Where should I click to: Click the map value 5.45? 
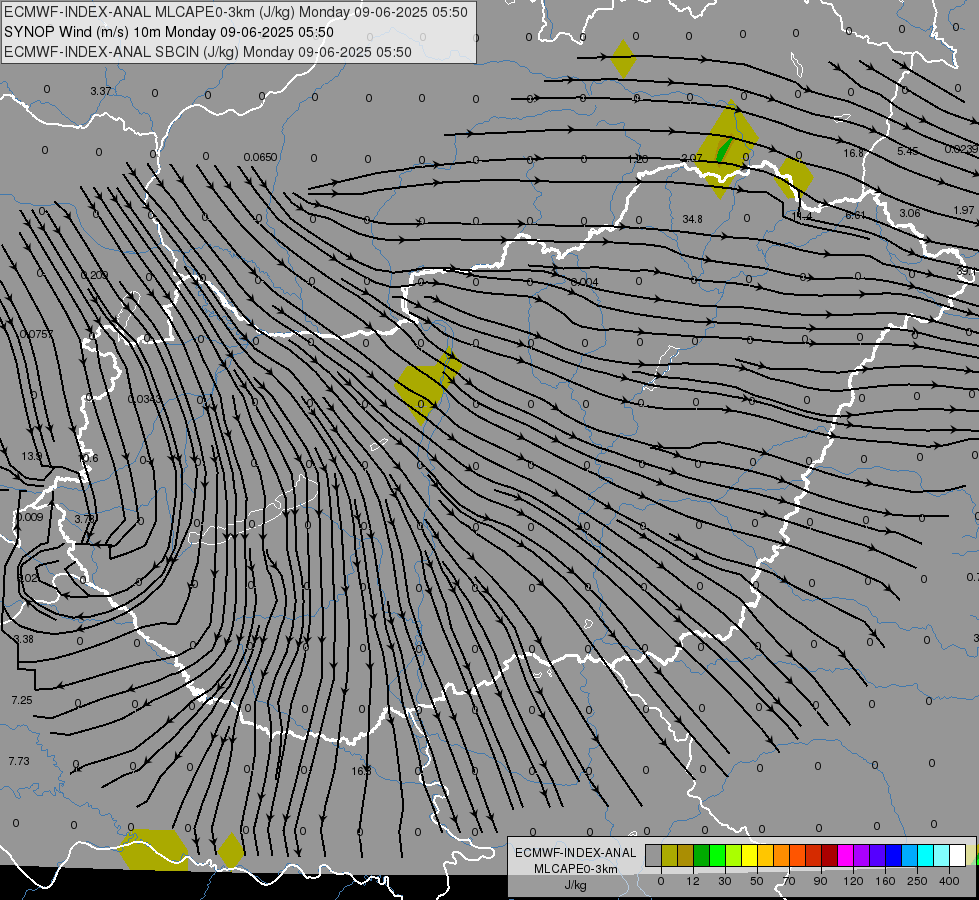point(908,151)
